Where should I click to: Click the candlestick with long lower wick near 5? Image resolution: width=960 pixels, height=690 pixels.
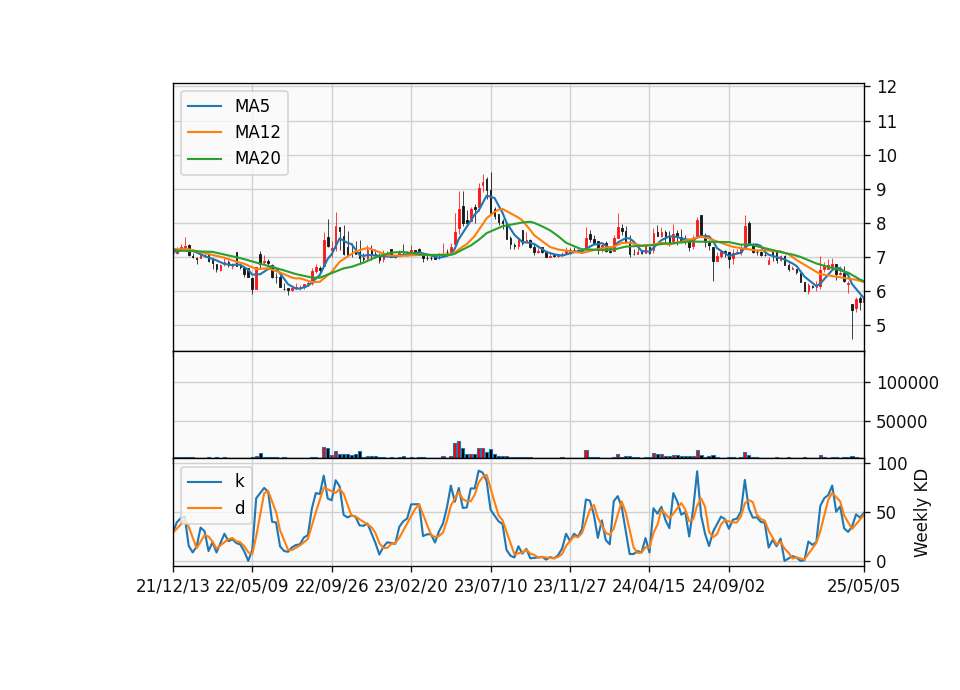tap(852, 321)
